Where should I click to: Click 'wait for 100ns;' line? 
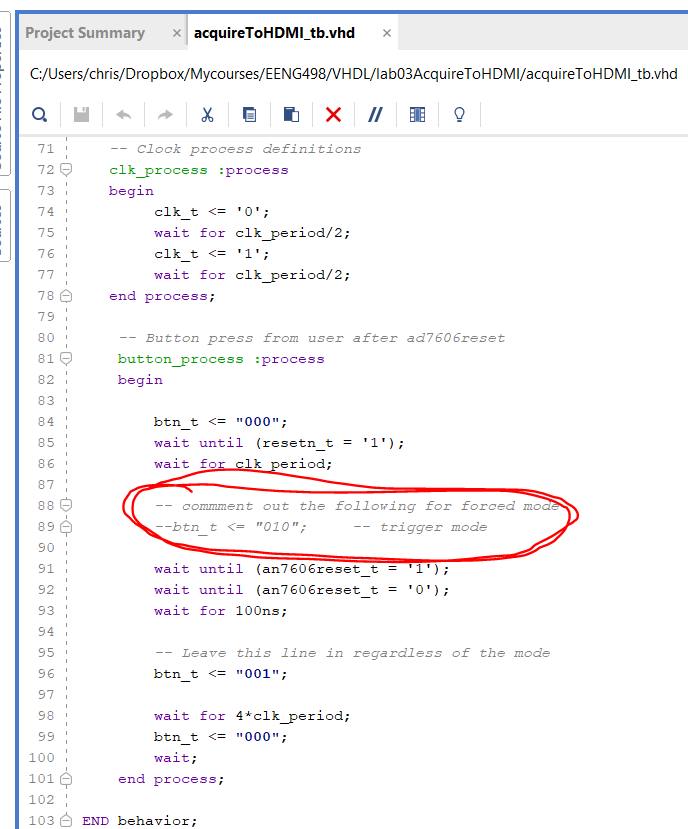[221, 611]
